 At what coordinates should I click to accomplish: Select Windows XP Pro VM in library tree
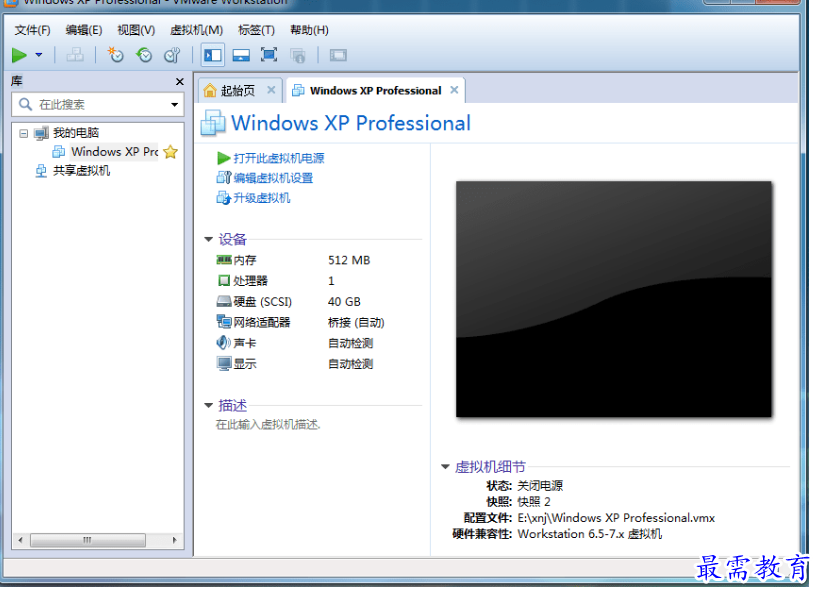pos(115,152)
